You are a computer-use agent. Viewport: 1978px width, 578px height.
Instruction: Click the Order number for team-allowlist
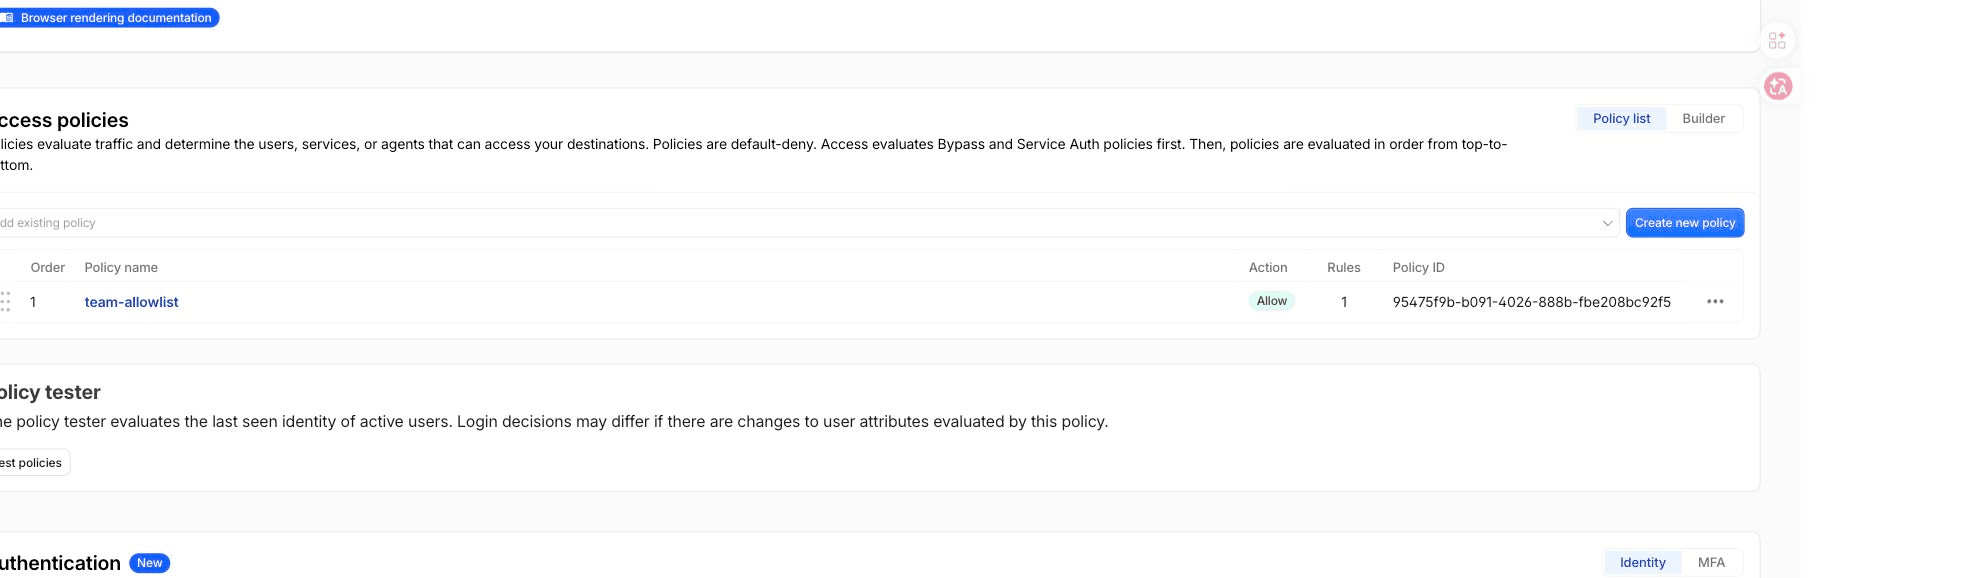pyautogui.click(x=33, y=302)
